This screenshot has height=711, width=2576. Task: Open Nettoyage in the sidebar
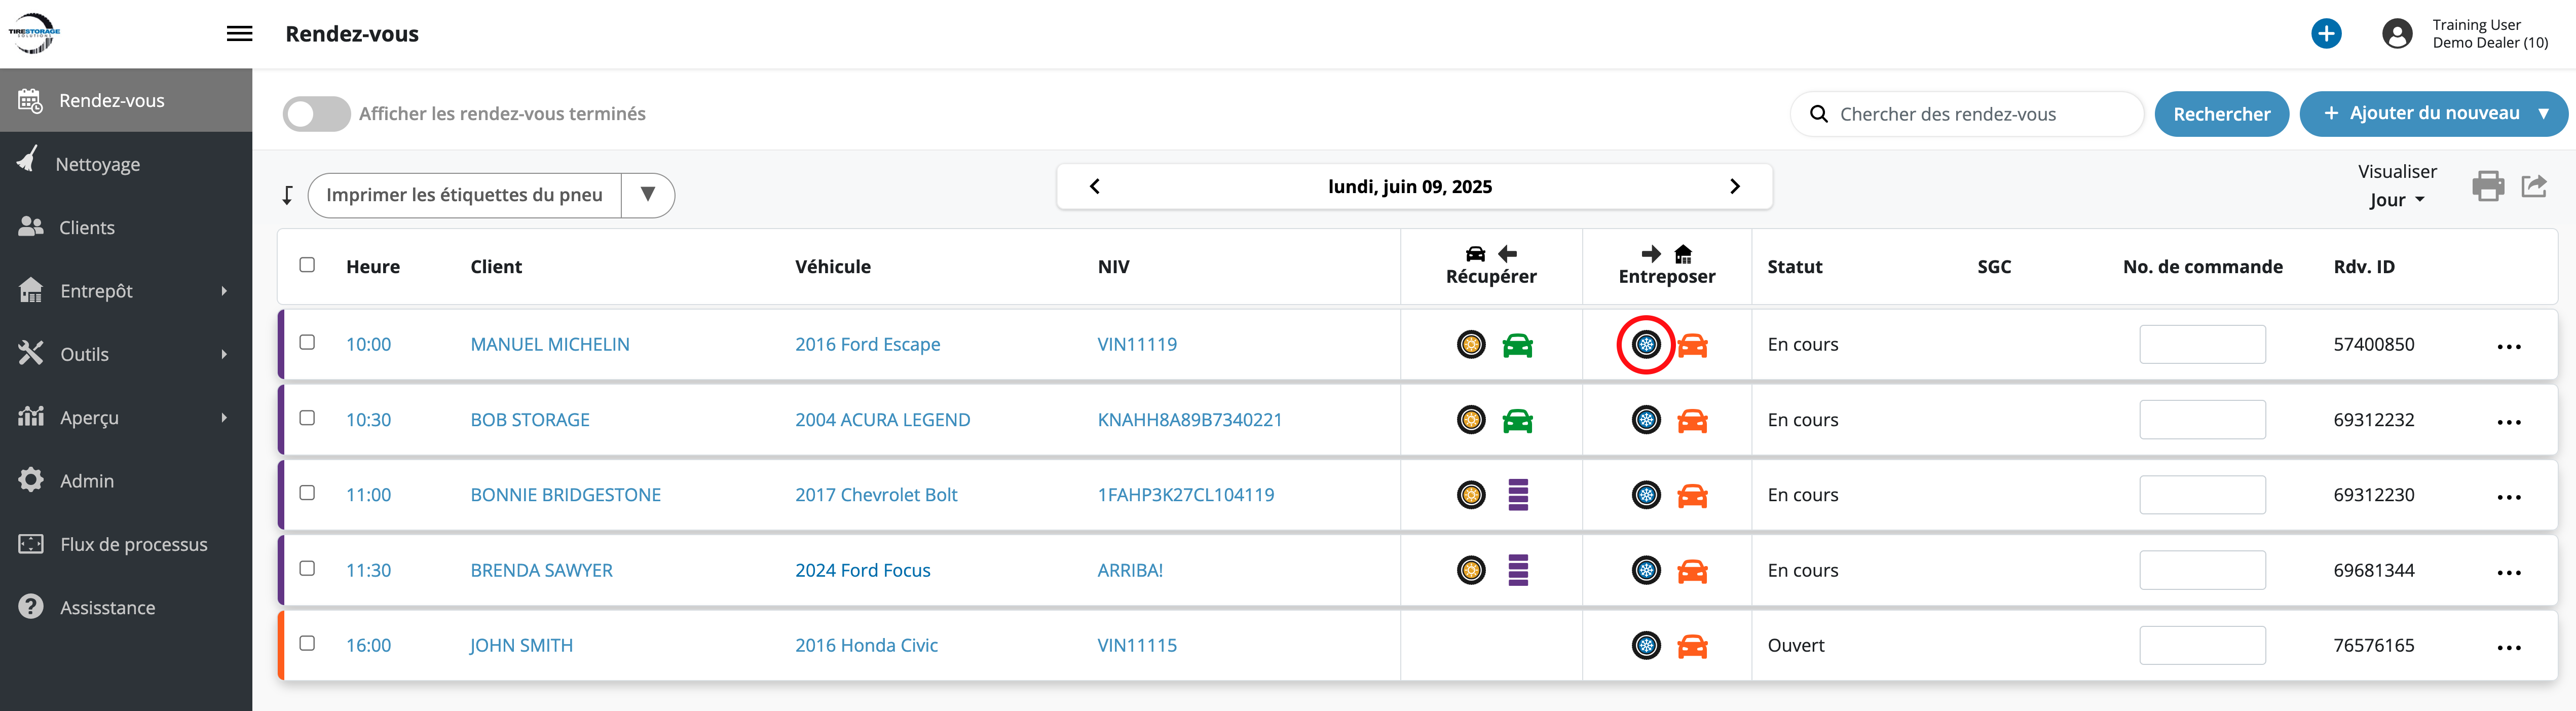click(97, 164)
